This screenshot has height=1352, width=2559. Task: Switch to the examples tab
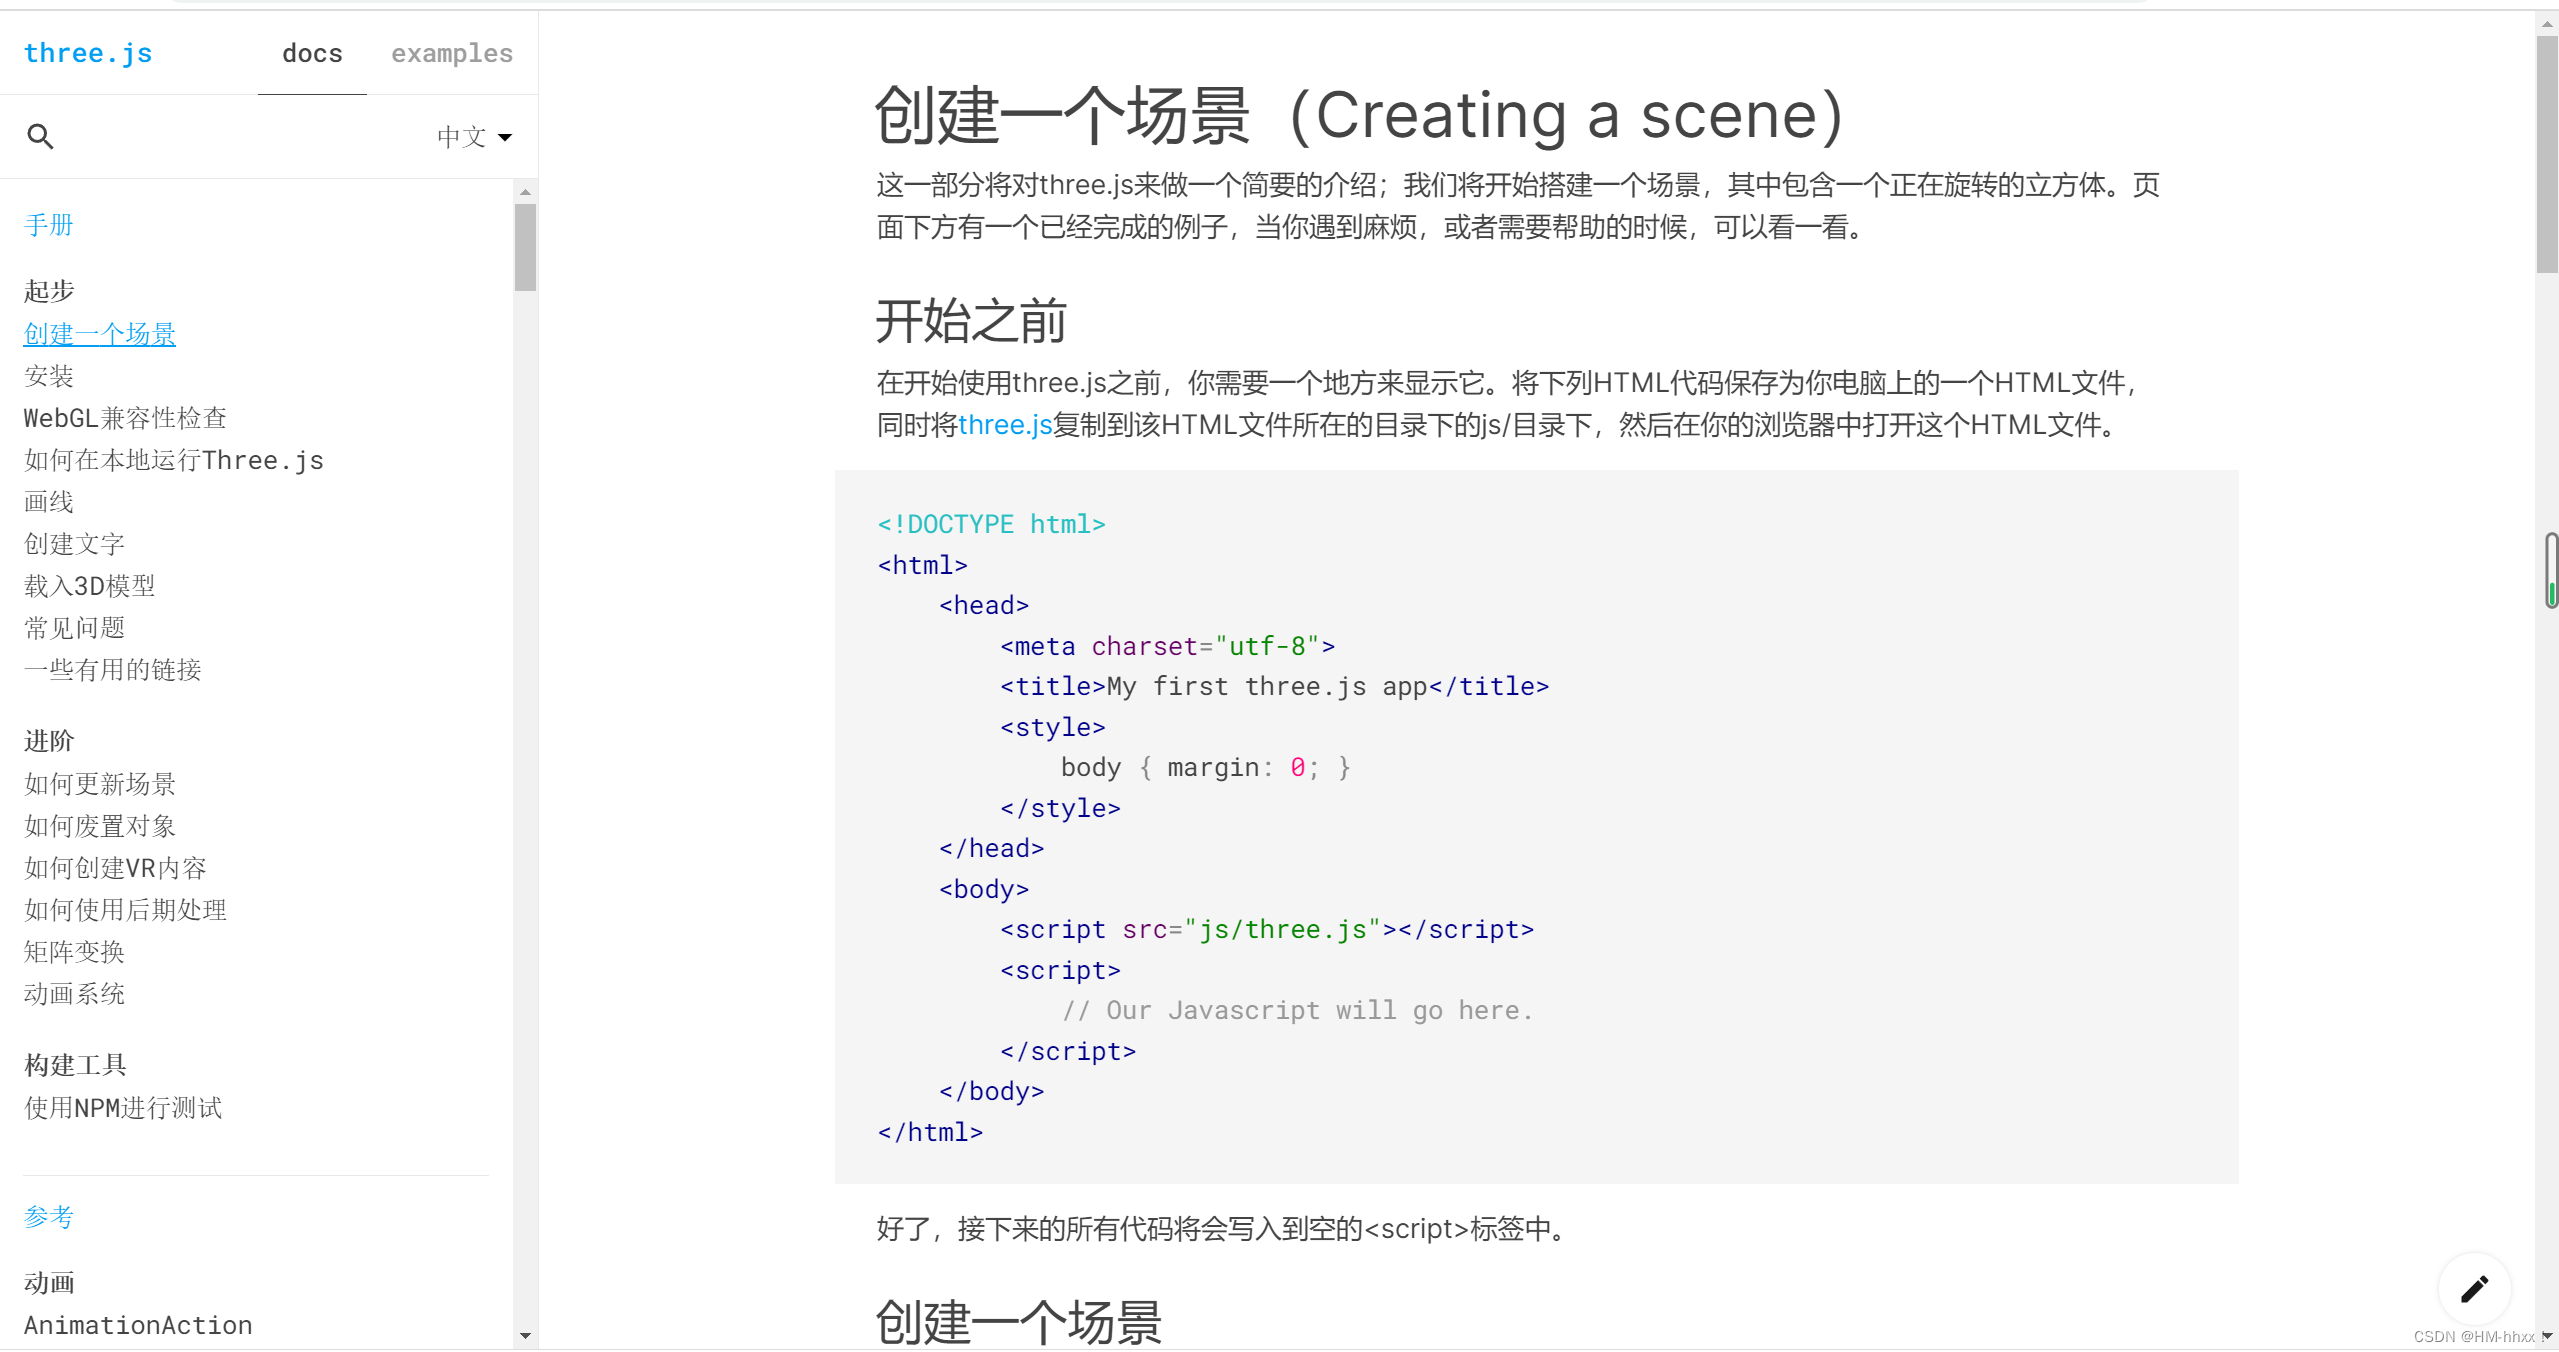point(451,53)
